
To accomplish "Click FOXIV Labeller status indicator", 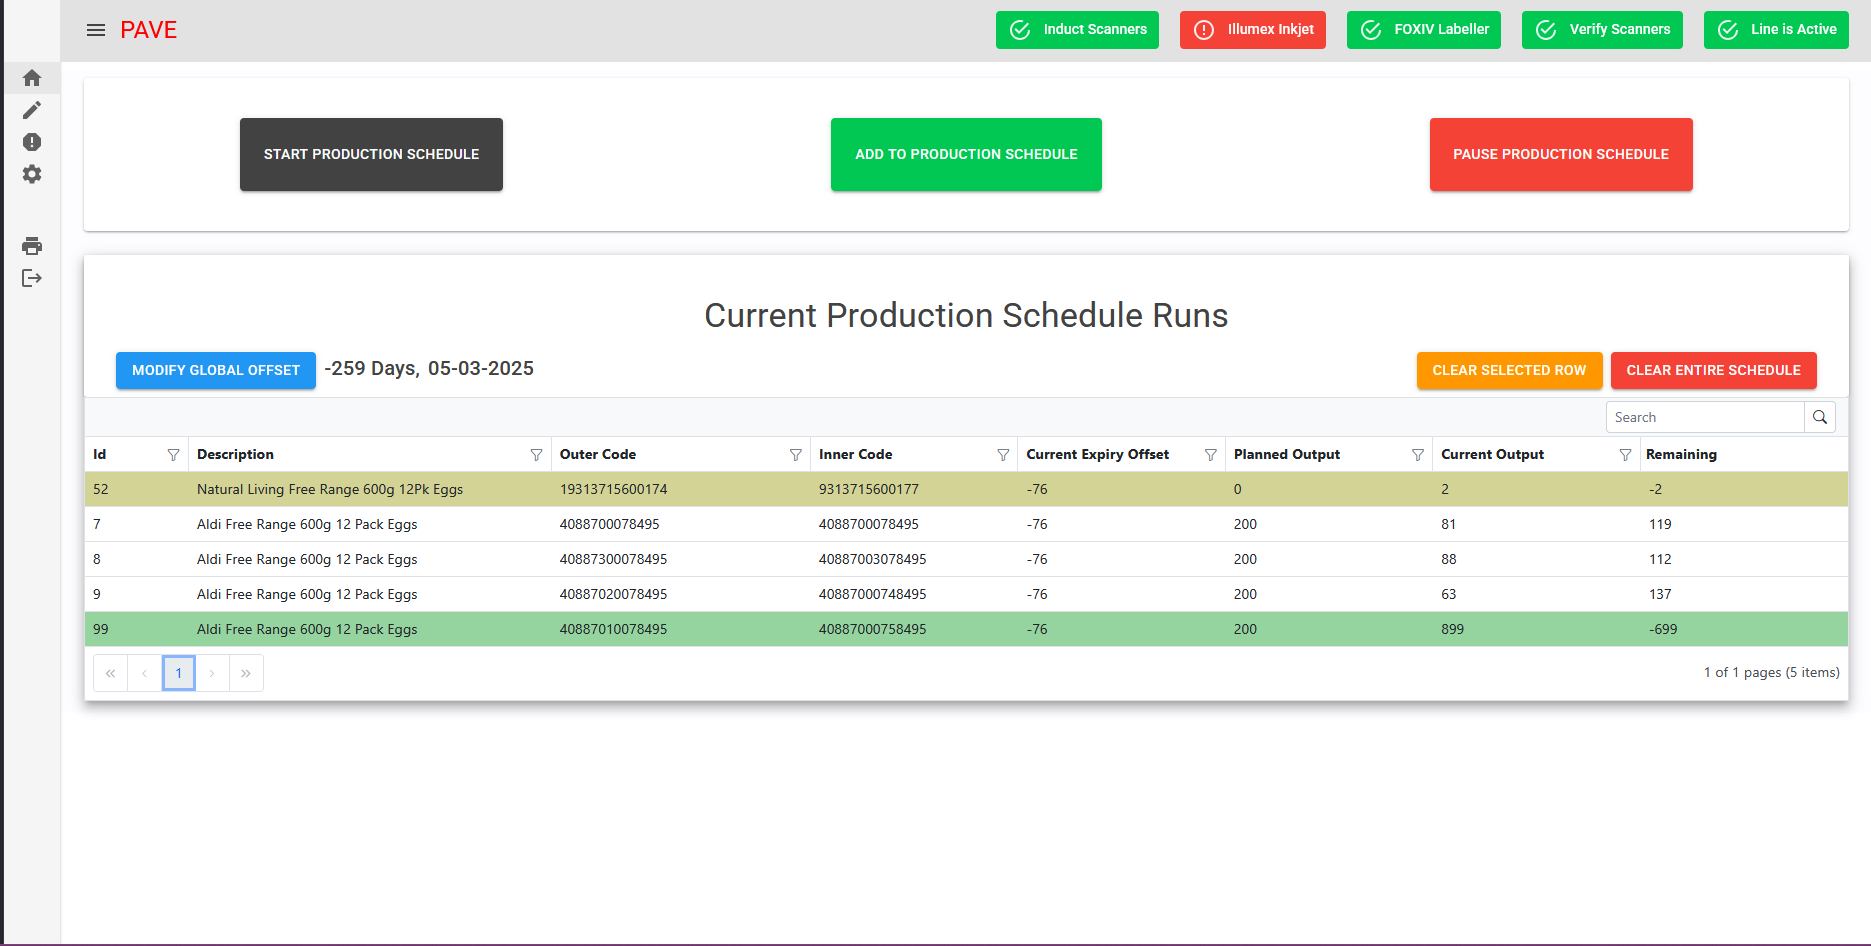I will click(1424, 30).
